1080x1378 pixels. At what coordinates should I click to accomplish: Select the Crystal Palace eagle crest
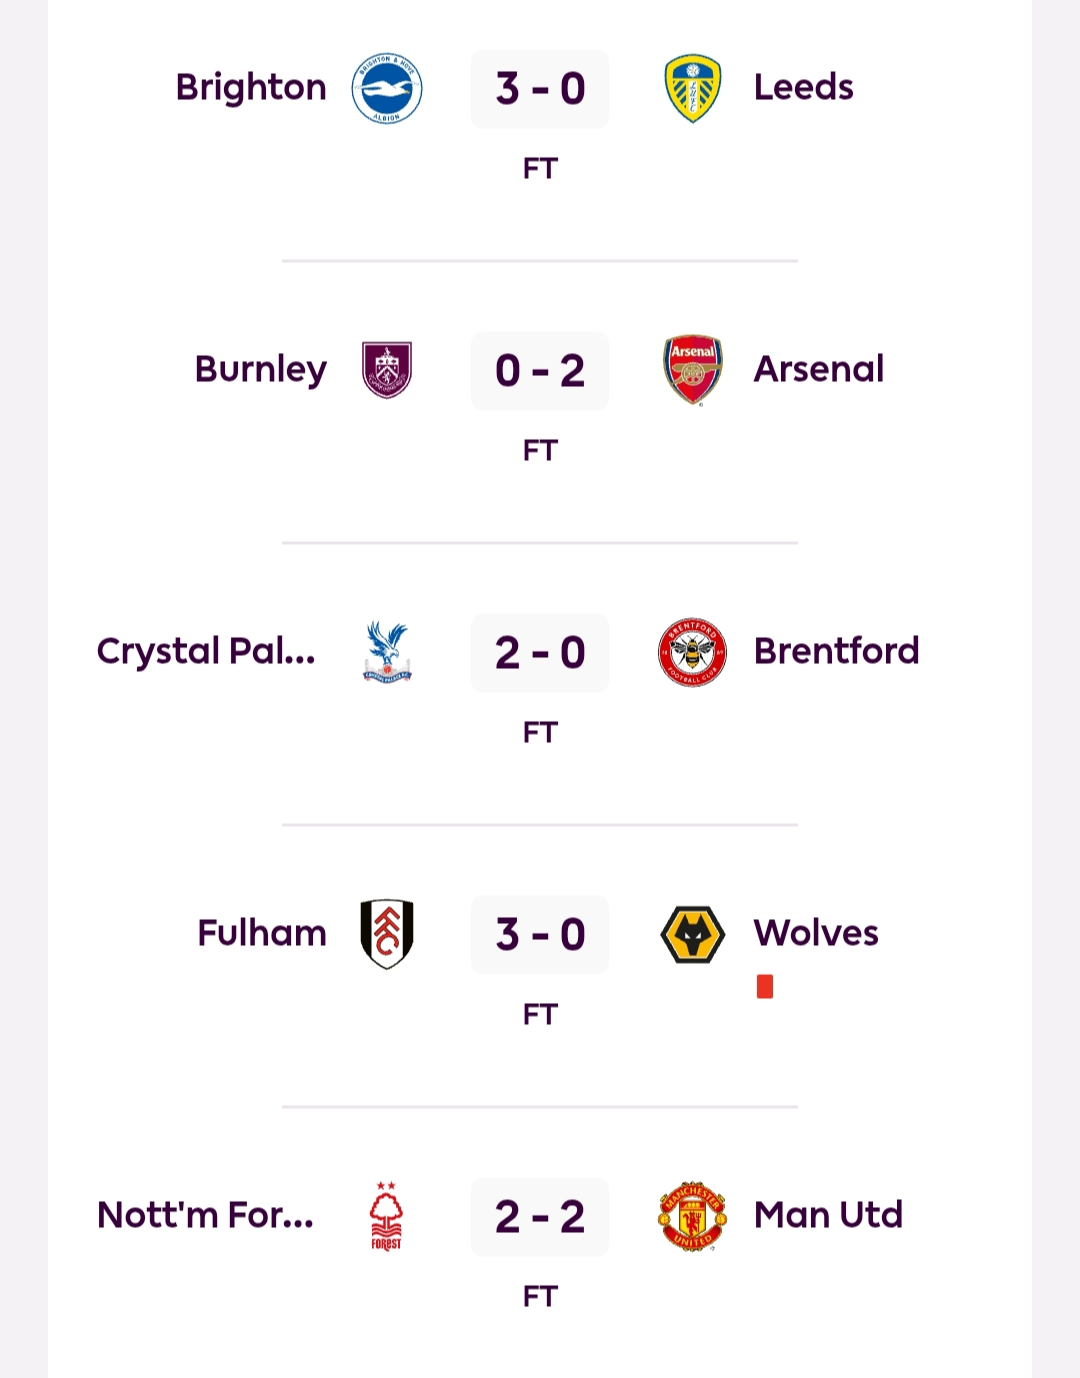[387, 652]
